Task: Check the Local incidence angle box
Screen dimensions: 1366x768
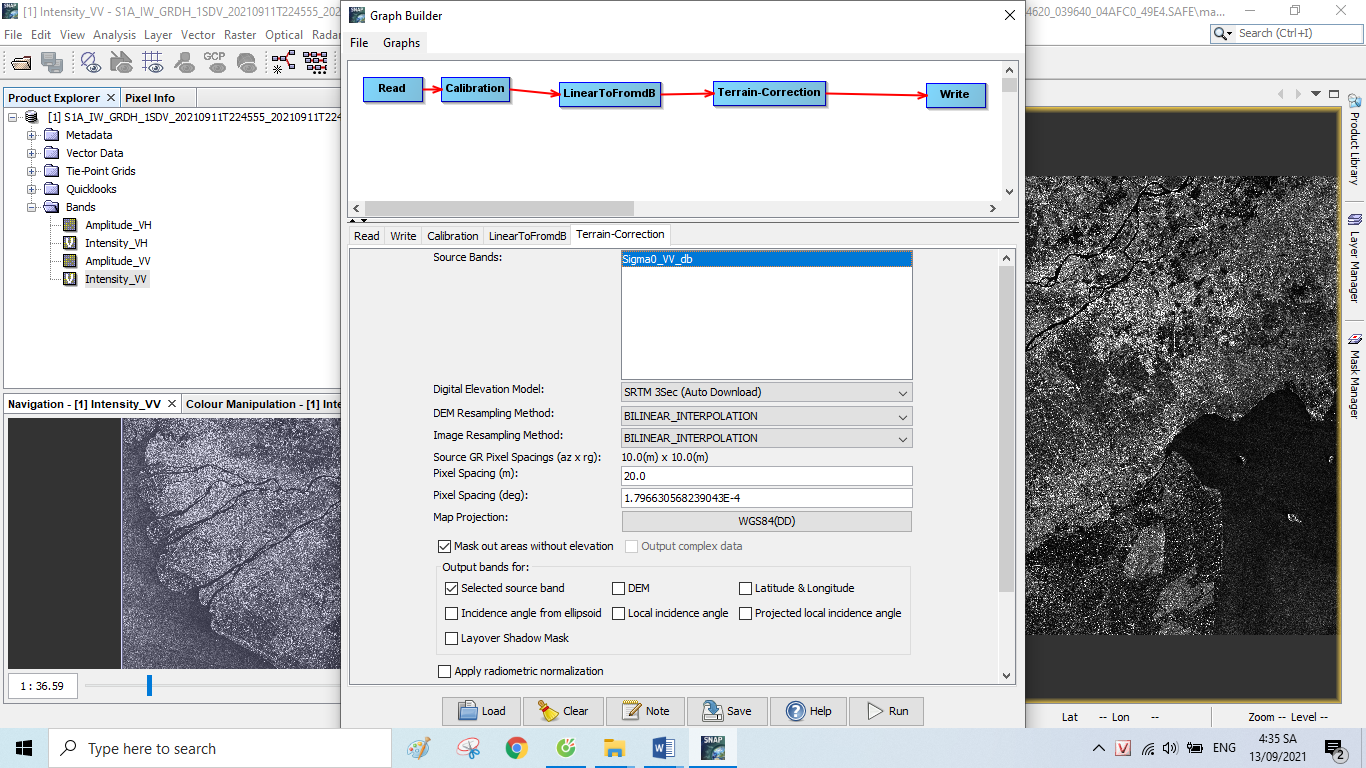Action: (x=619, y=613)
